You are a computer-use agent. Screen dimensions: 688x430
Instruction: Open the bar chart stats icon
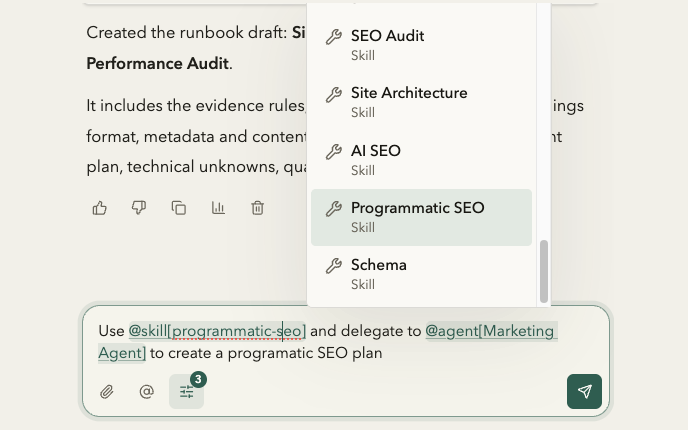pyautogui.click(x=218, y=208)
